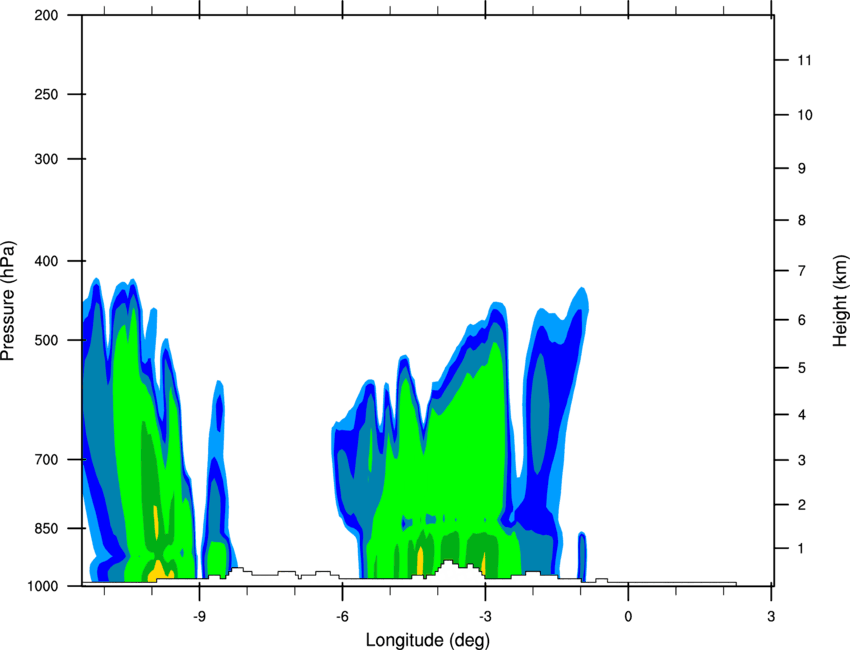Pick the 5 km height label
The image size is (850, 650).
point(802,368)
